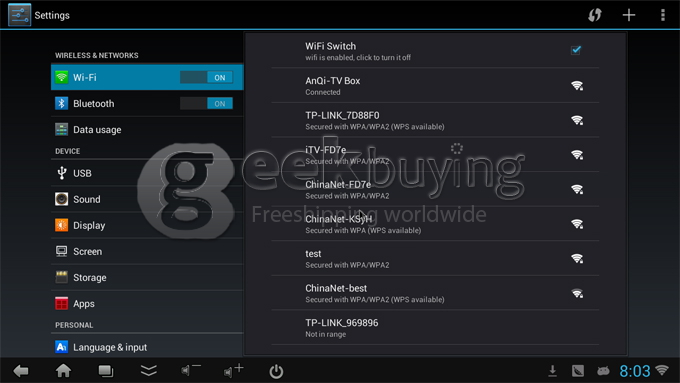
Task: Go to the home screen via home icon
Action: tap(63, 370)
